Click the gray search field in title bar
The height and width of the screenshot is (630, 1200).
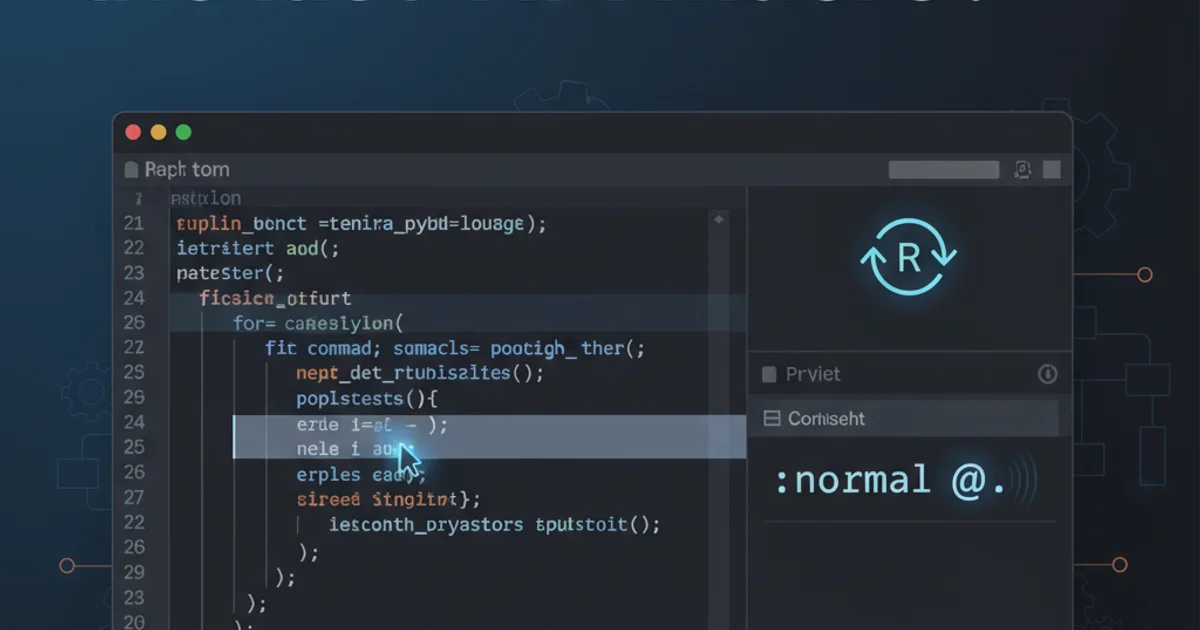point(943,170)
